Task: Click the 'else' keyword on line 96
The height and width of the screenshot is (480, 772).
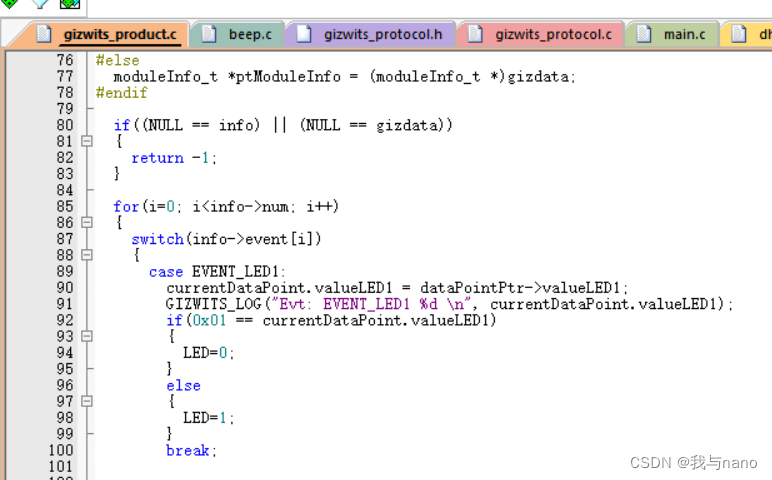Action: click(183, 385)
